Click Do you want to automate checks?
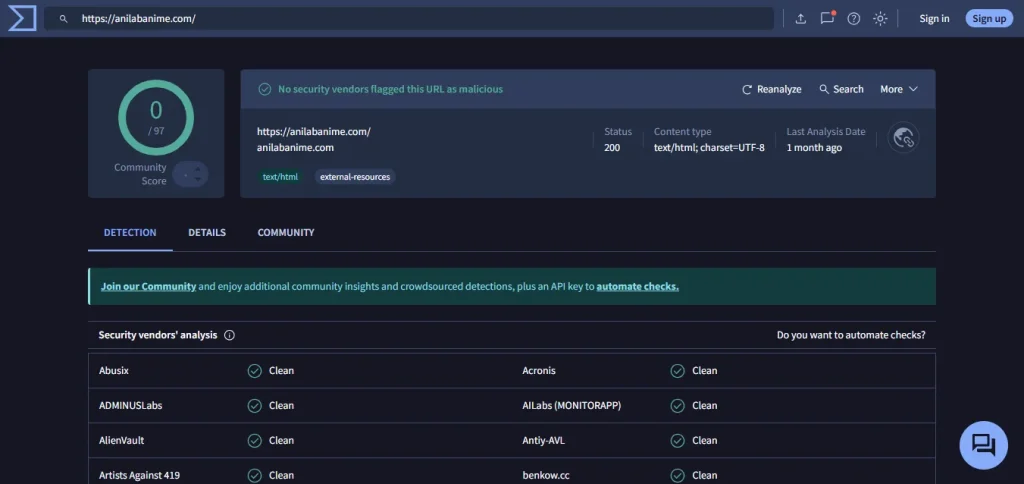The height and width of the screenshot is (484, 1024). 850,335
